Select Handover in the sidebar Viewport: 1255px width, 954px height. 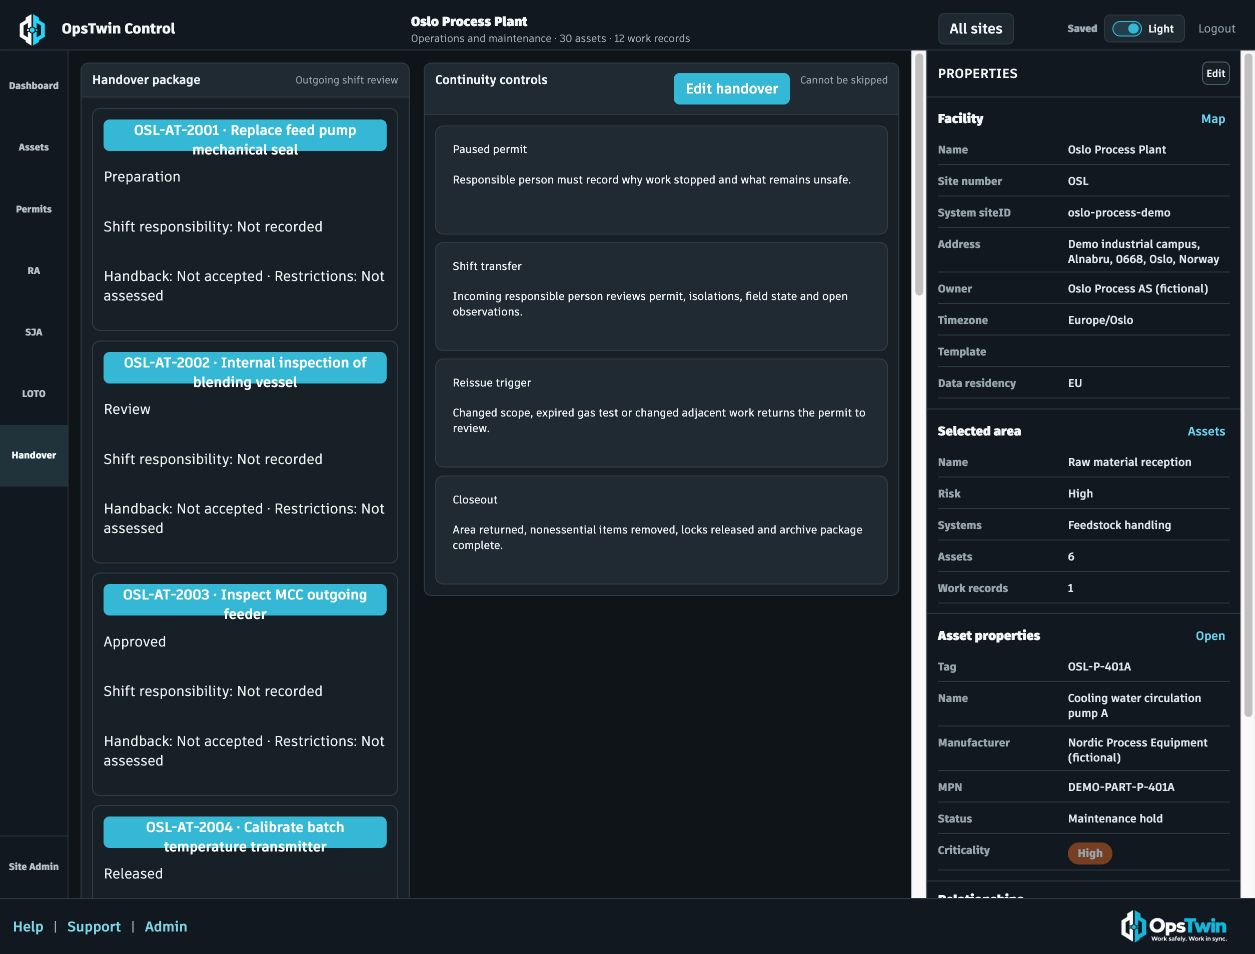(x=34, y=455)
